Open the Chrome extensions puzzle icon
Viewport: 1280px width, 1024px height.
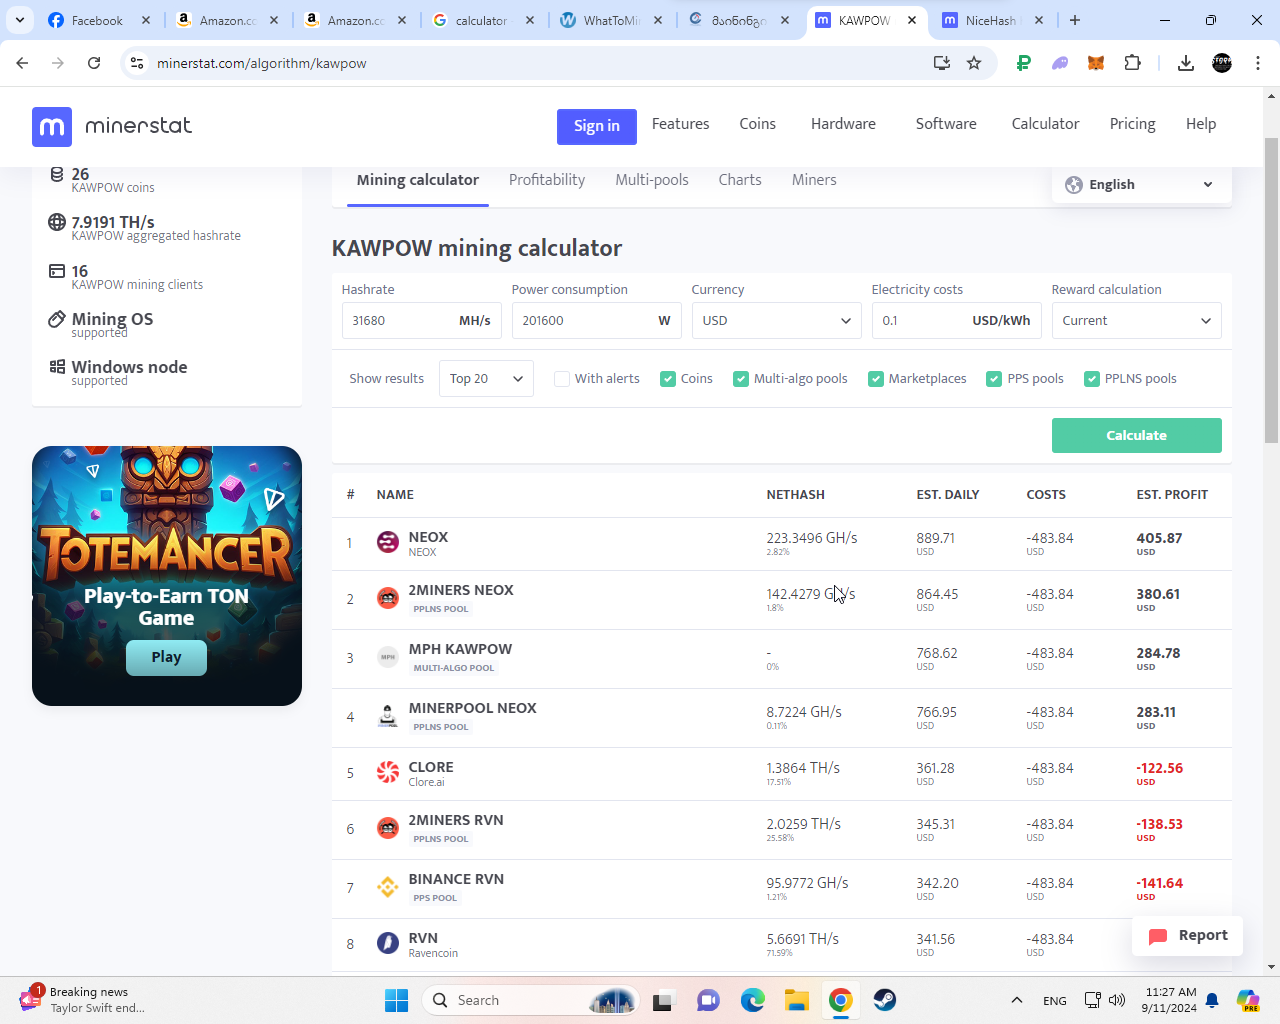coord(1132,63)
